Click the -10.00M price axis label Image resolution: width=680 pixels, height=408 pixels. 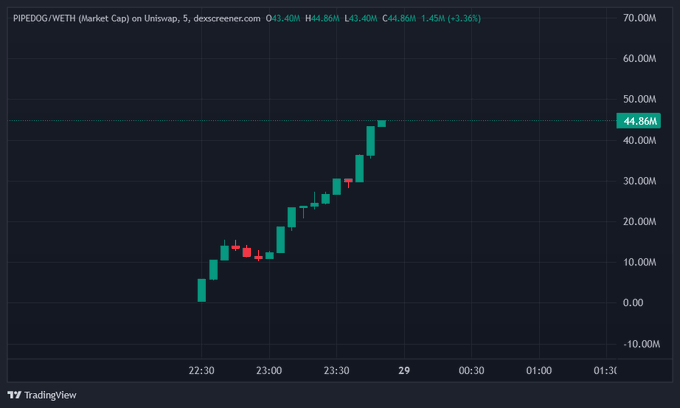tap(641, 344)
